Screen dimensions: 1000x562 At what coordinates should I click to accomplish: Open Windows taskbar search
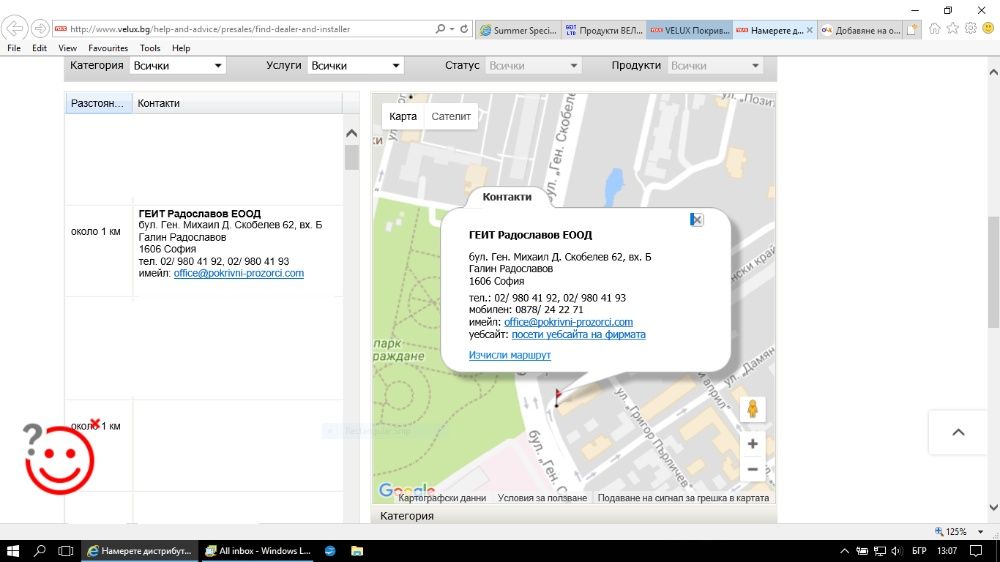pos(40,551)
